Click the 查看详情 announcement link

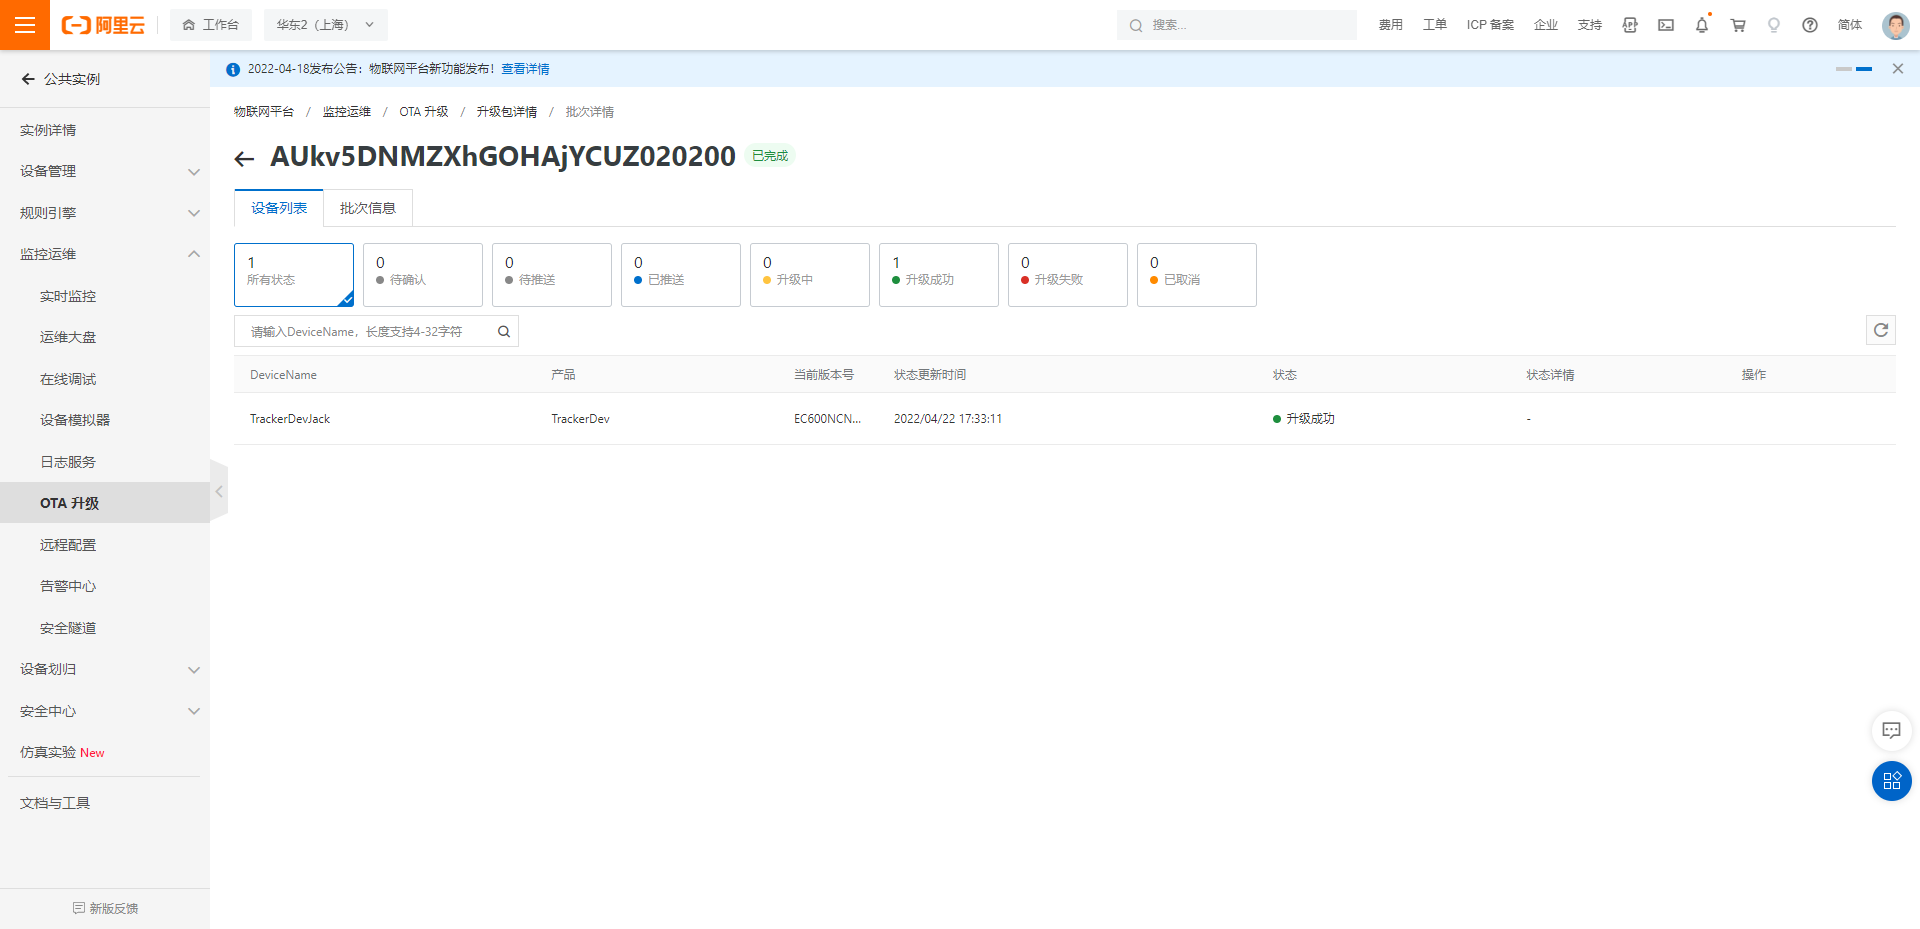[x=525, y=69]
